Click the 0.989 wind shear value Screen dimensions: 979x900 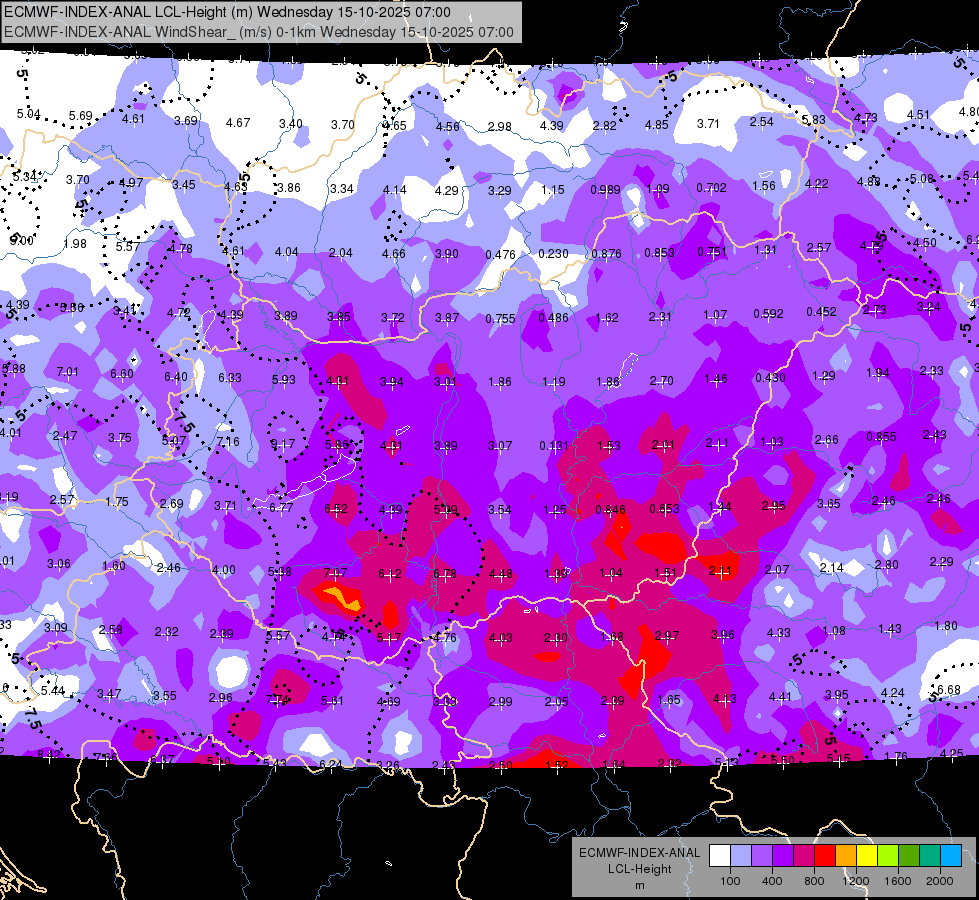click(x=605, y=189)
